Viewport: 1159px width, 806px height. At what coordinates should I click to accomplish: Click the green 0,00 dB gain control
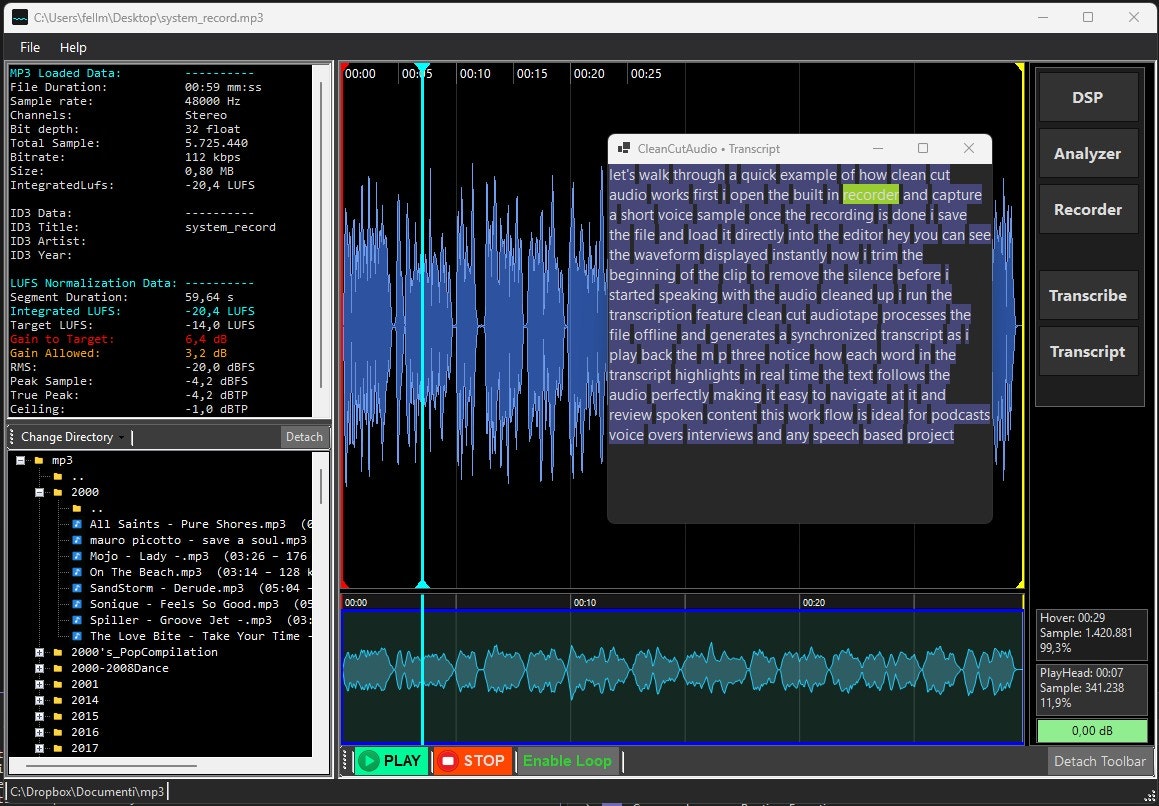pos(1090,730)
